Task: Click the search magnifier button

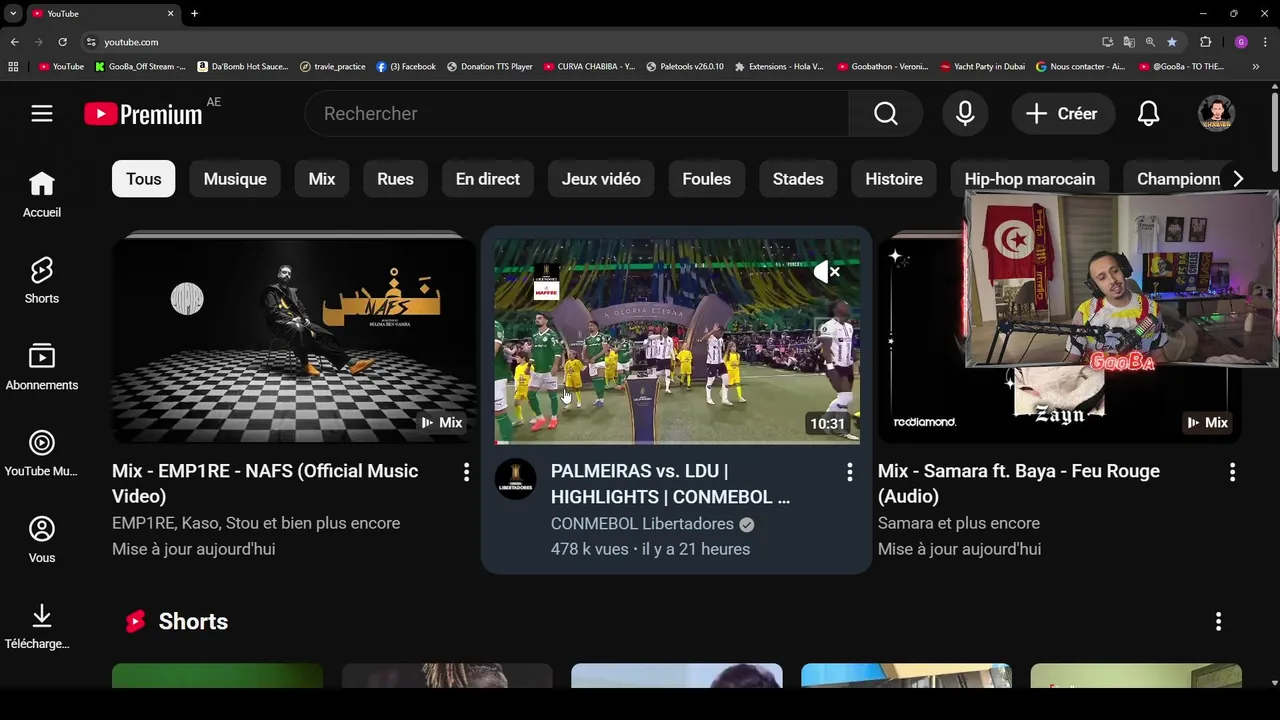Action: 886,114
